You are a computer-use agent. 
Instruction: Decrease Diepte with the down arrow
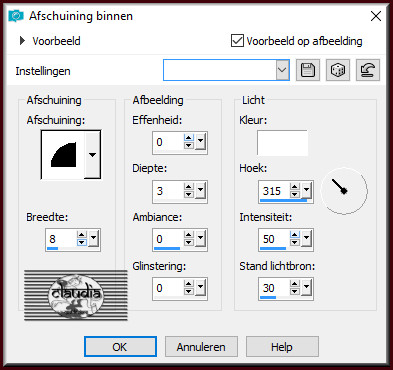pos(189,195)
